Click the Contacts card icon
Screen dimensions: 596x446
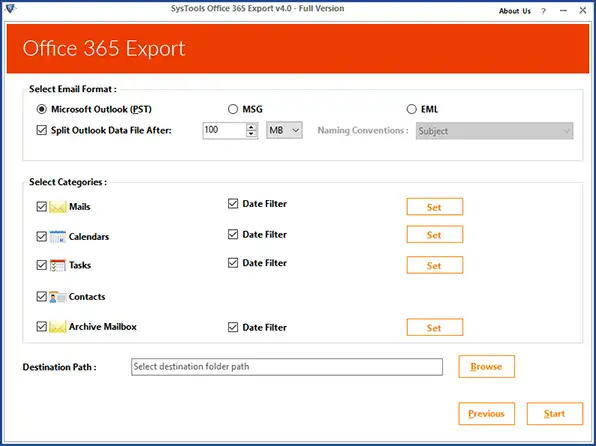(x=58, y=297)
